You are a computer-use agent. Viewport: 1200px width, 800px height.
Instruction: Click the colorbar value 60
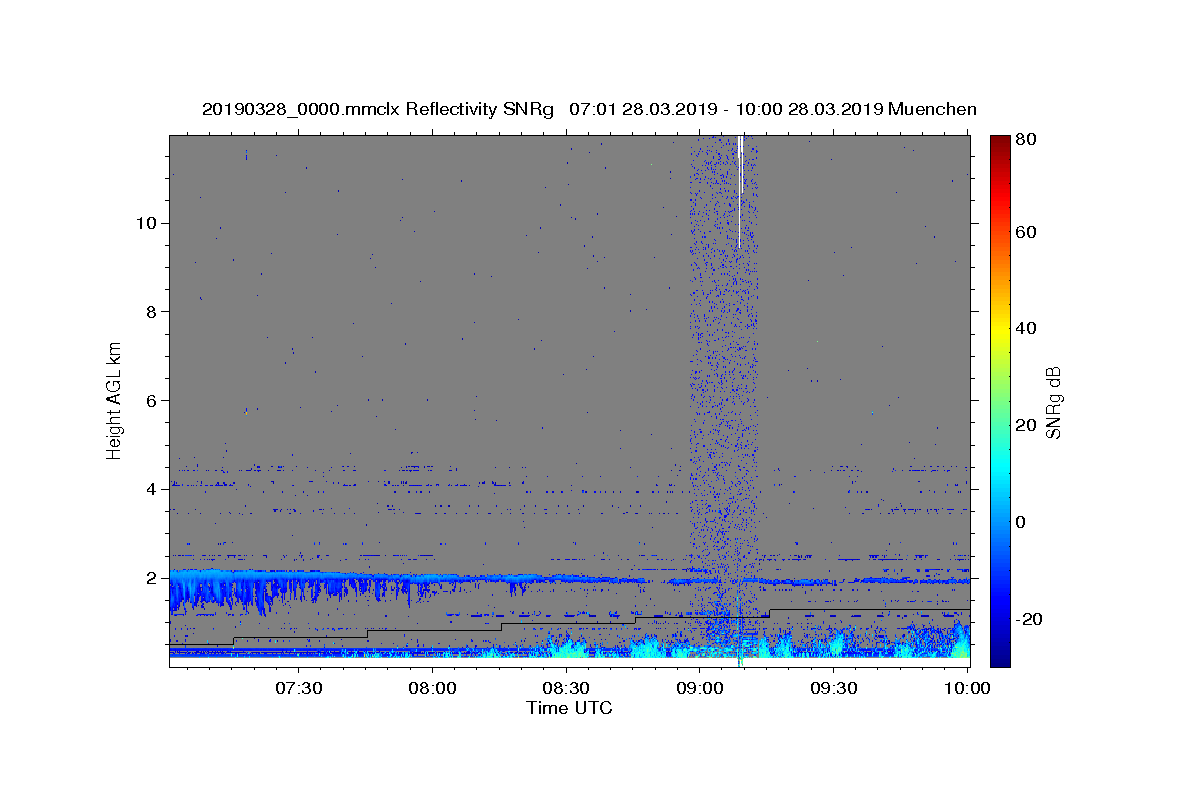(x=1026, y=232)
